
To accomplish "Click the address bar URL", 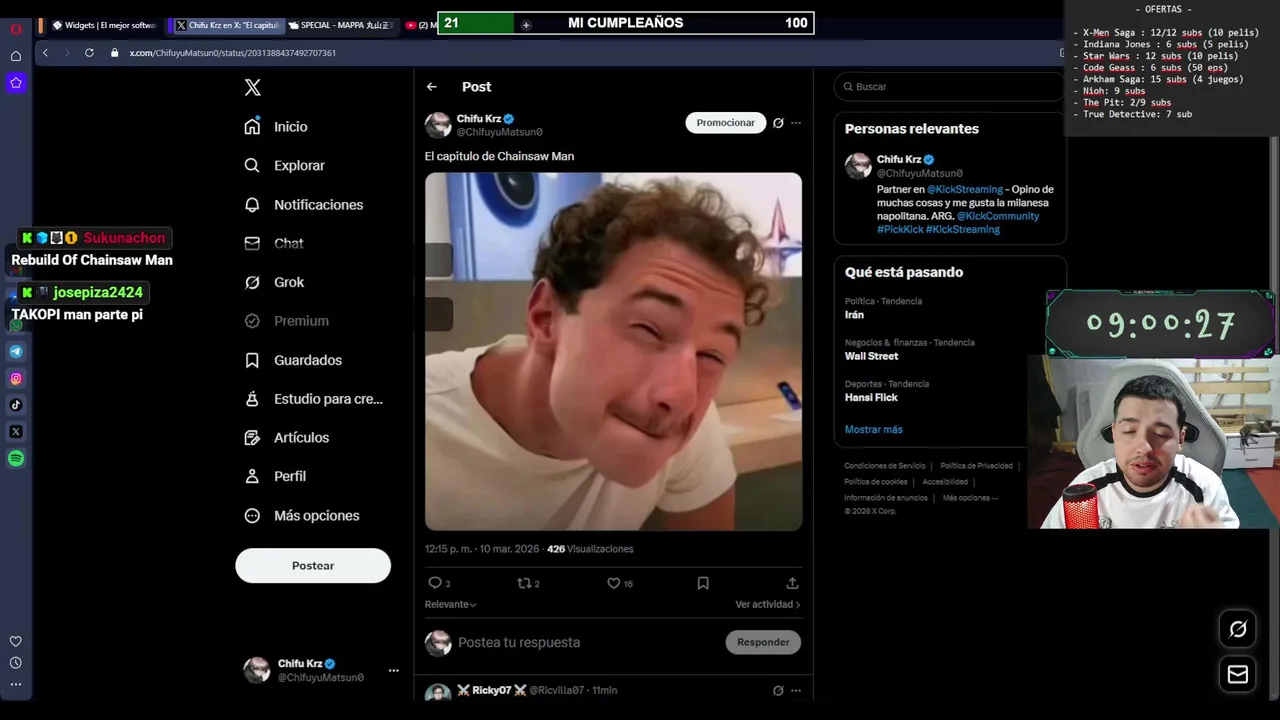I will tap(233, 53).
